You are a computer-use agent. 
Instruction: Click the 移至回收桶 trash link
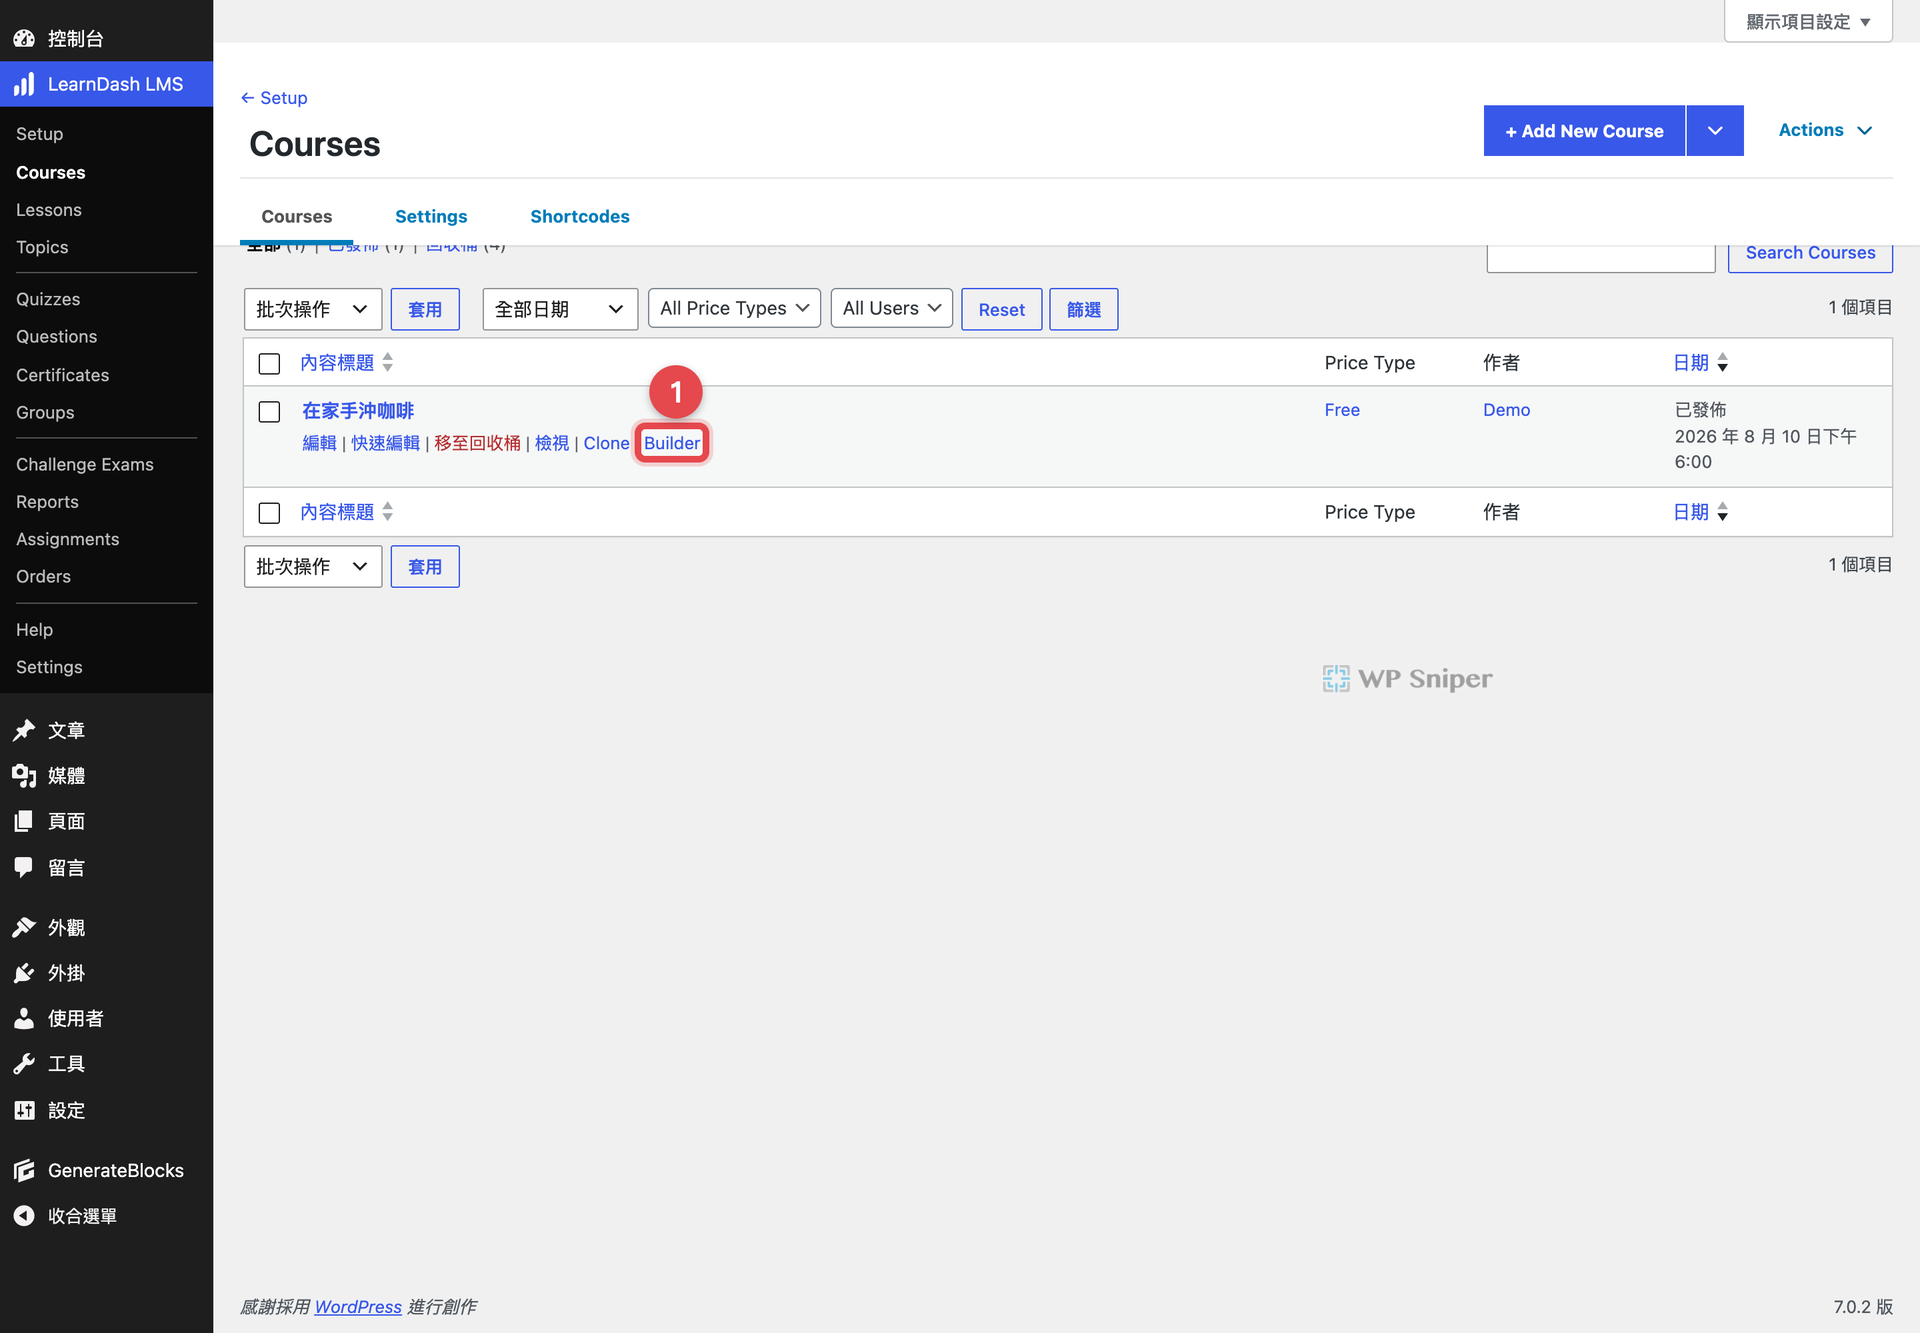(x=477, y=443)
